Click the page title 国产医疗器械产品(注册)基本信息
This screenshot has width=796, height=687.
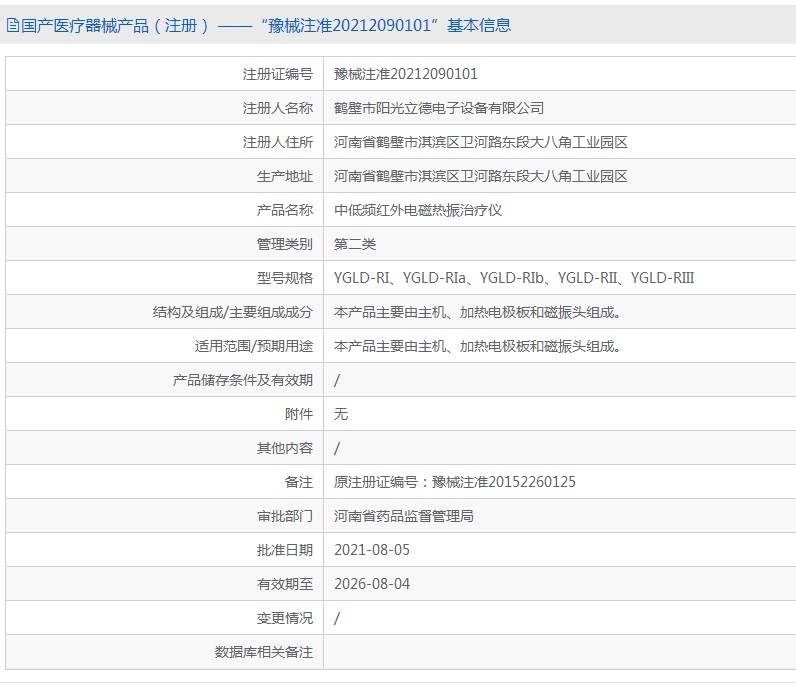tap(266, 25)
